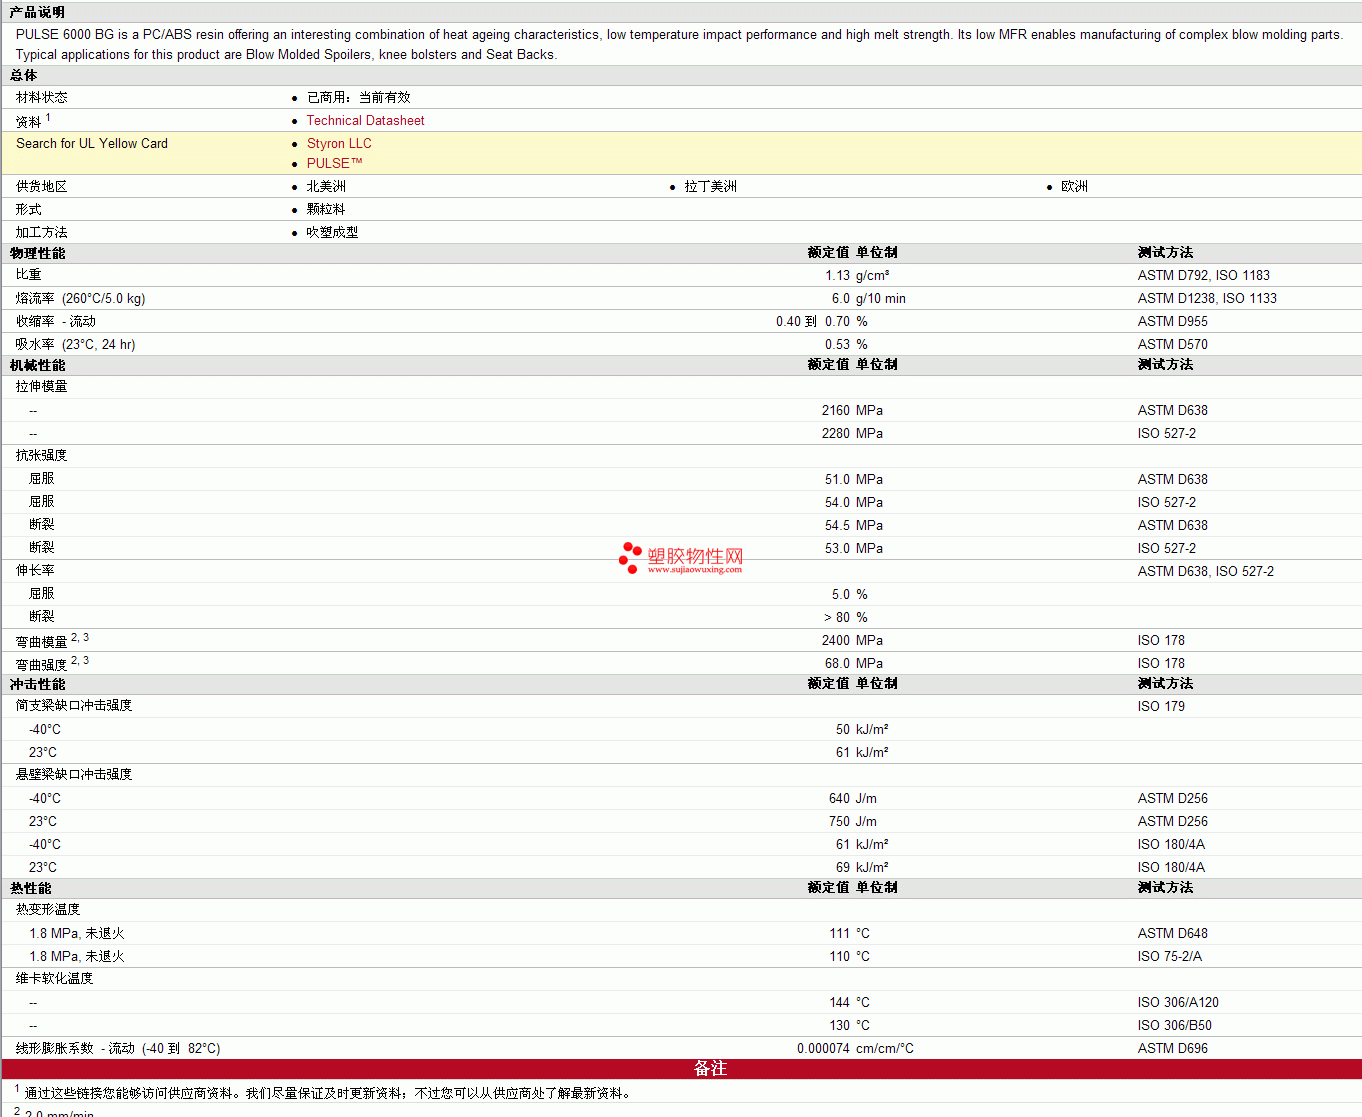Click the 总体 section header
Screen dimensions: 1362x1117
[x=23, y=75]
